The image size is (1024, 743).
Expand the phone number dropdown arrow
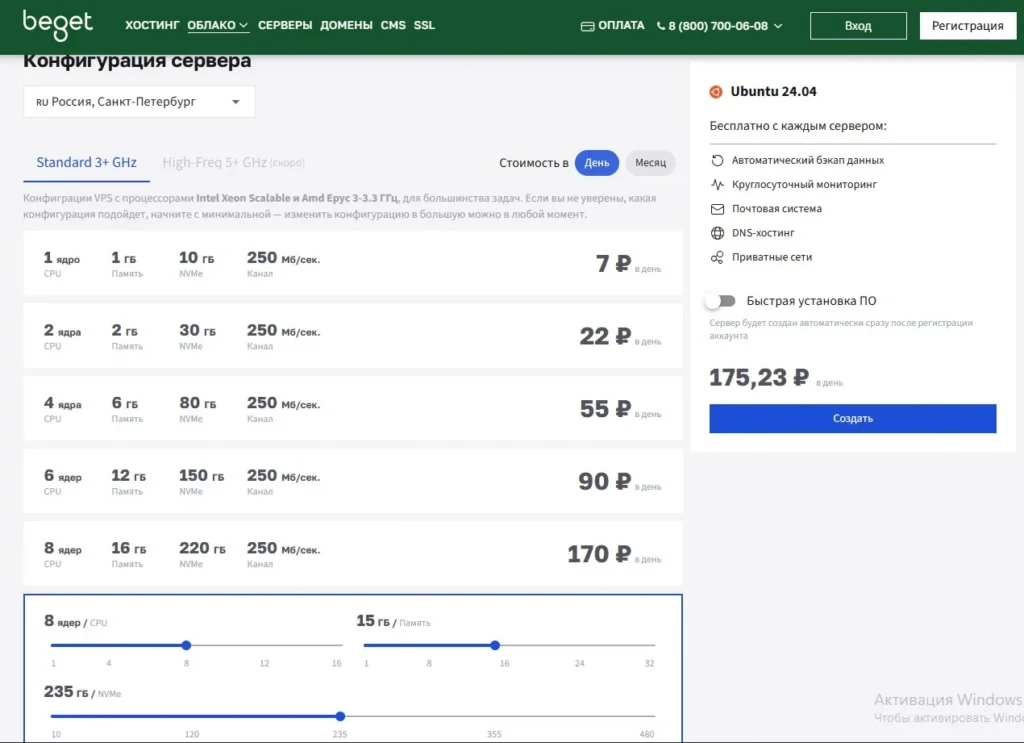778,26
